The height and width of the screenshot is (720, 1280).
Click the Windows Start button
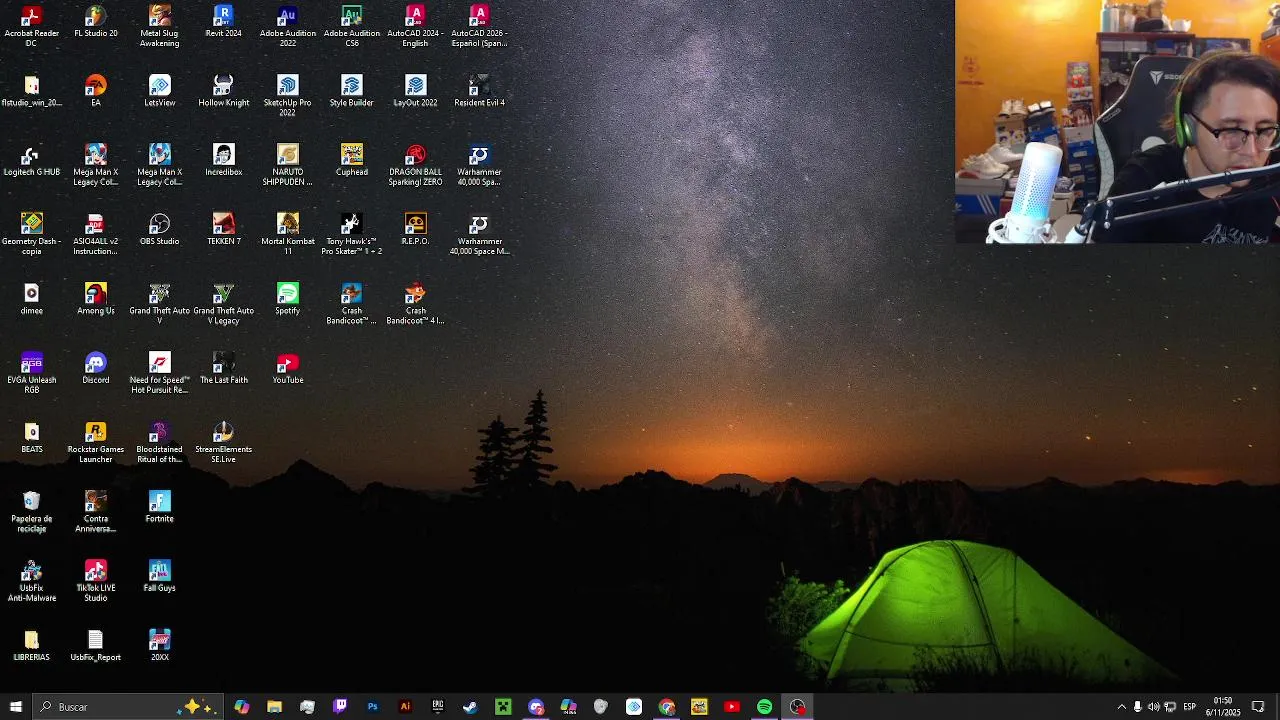point(16,707)
